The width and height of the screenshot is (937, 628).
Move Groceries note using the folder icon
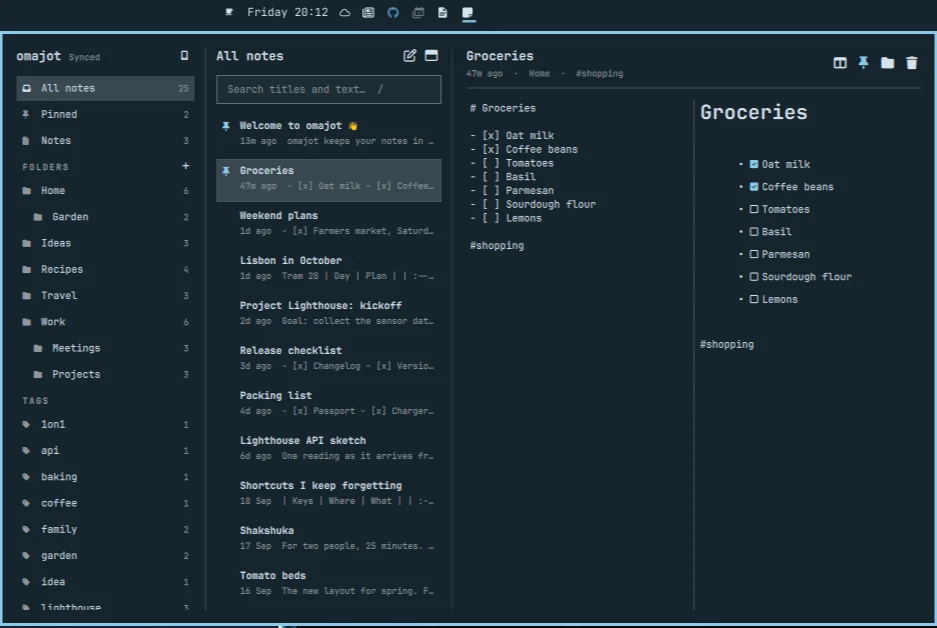[x=887, y=63]
